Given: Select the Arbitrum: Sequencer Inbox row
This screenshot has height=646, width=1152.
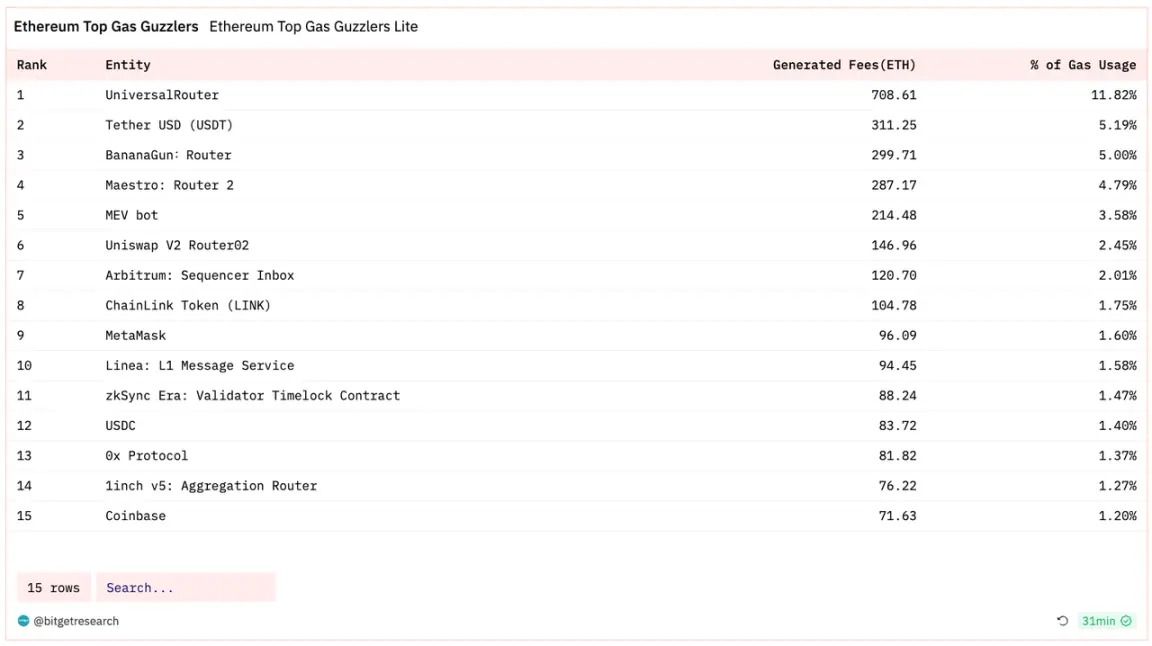Looking at the screenshot, I should click(200, 275).
